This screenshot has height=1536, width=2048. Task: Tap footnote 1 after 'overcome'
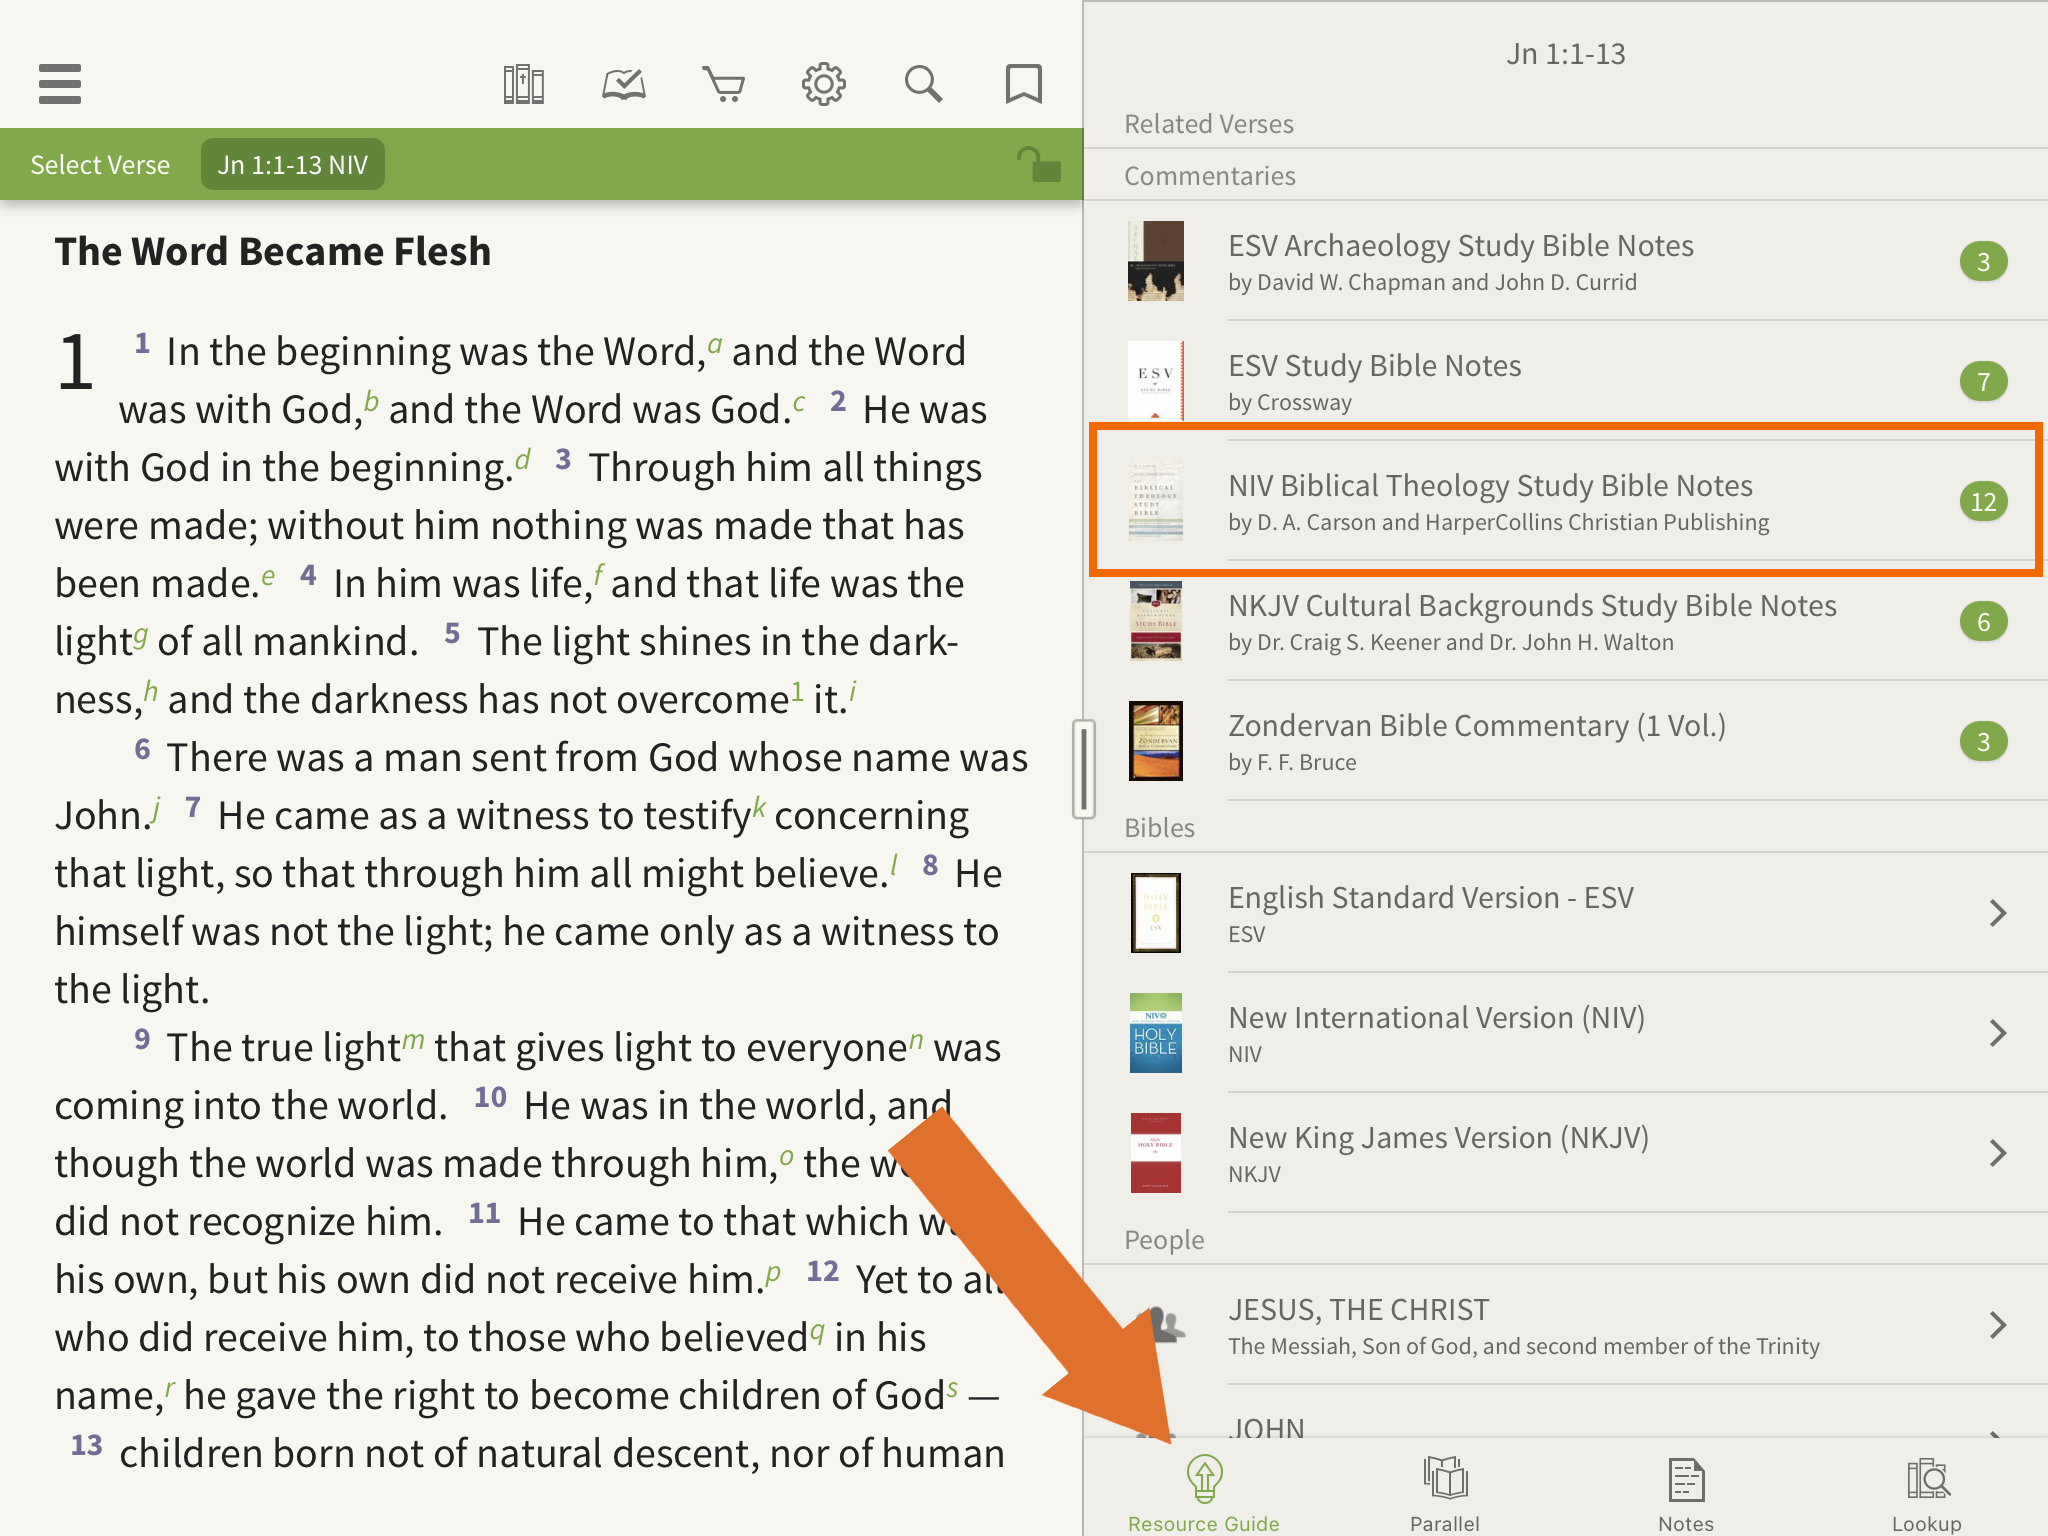[797, 691]
